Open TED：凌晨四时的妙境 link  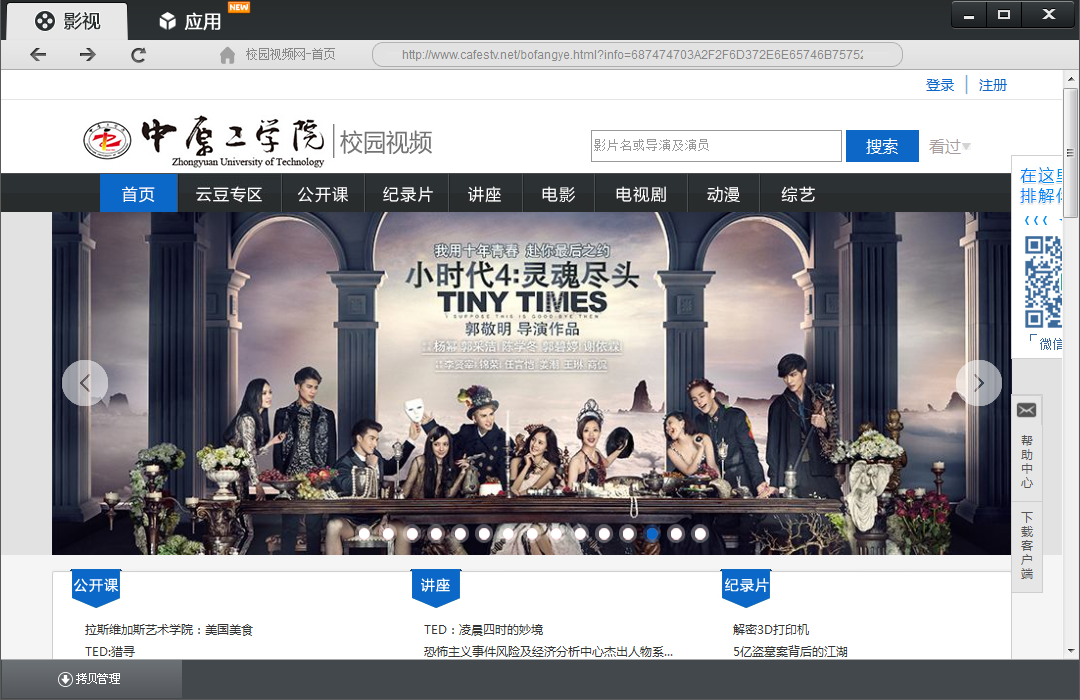484,630
